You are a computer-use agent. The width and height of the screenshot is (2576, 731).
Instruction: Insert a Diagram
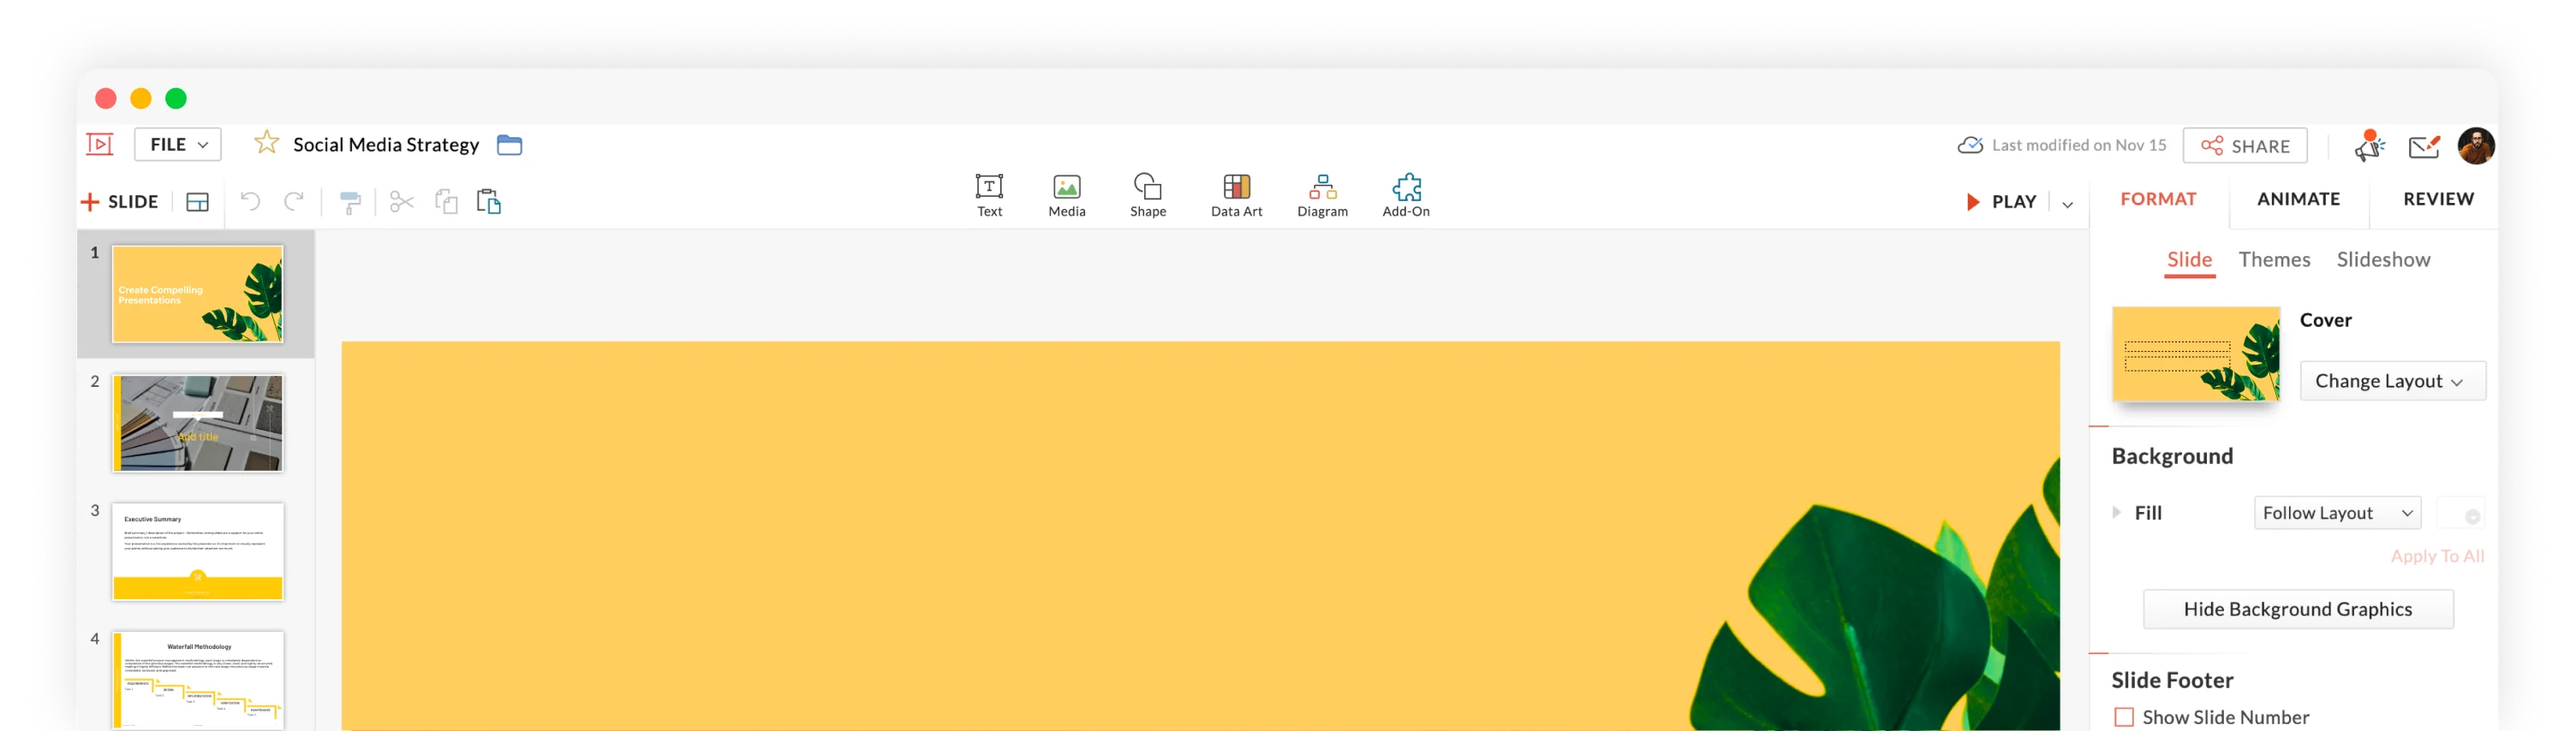point(1322,195)
